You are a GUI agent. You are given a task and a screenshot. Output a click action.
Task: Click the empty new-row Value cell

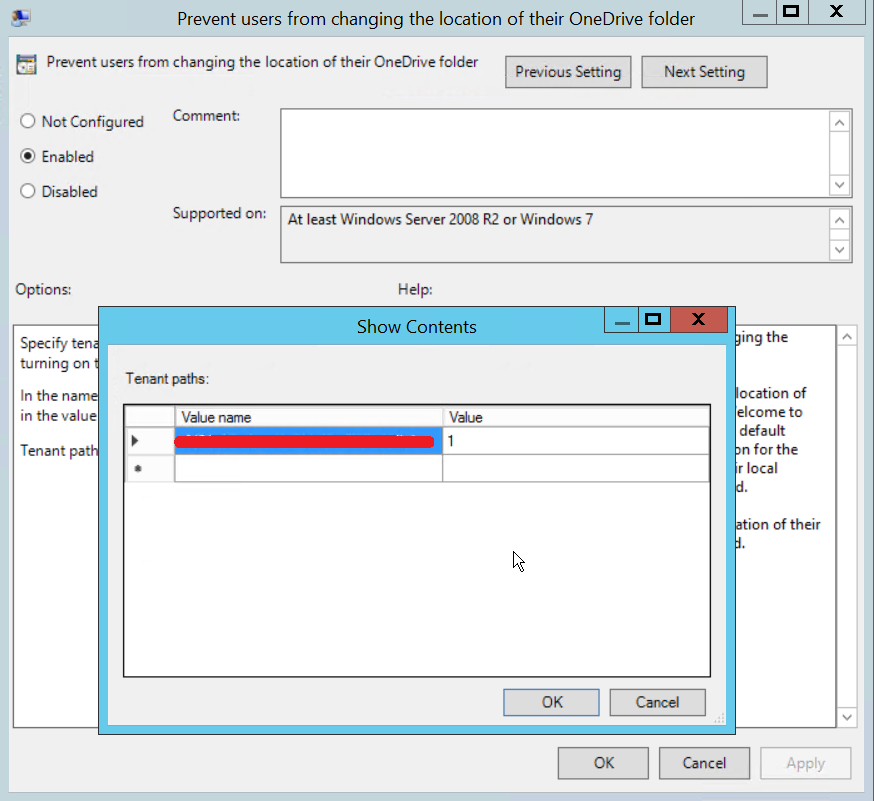576,468
